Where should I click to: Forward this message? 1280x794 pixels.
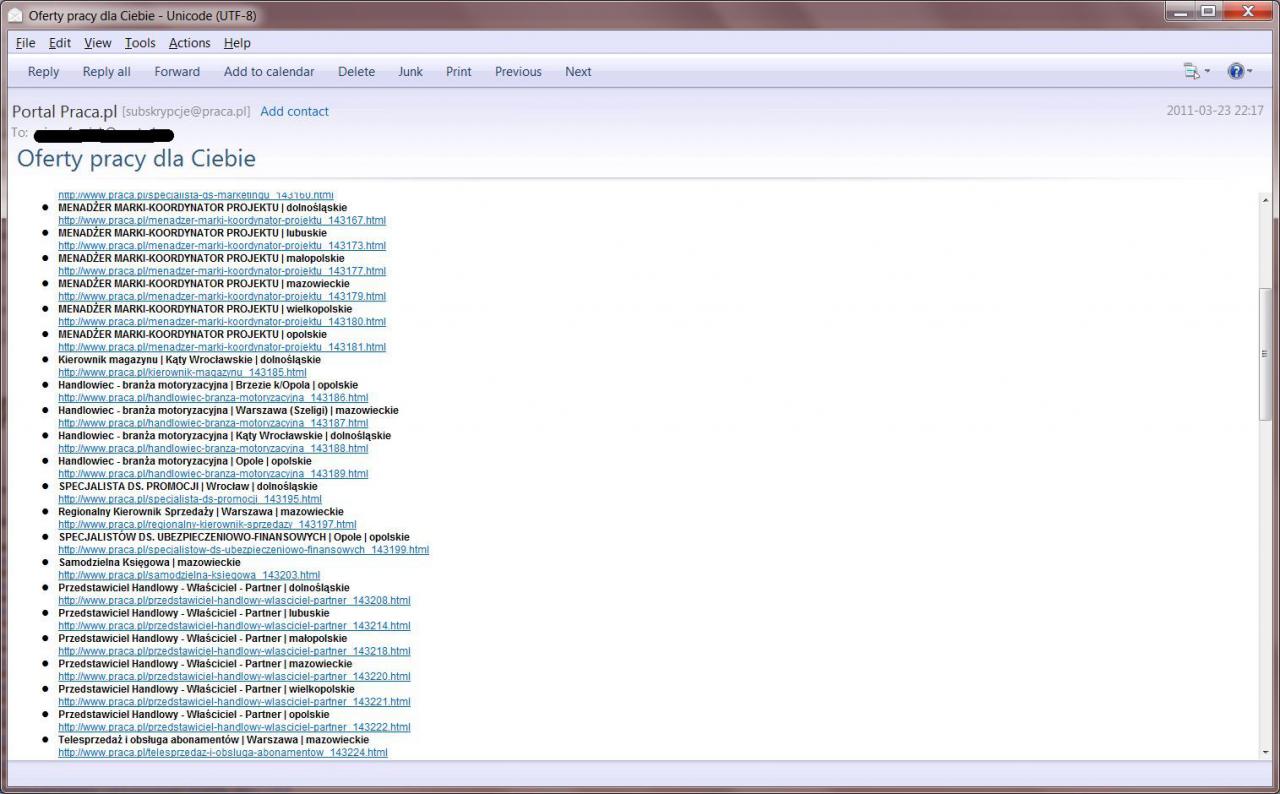click(x=177, y=72)
